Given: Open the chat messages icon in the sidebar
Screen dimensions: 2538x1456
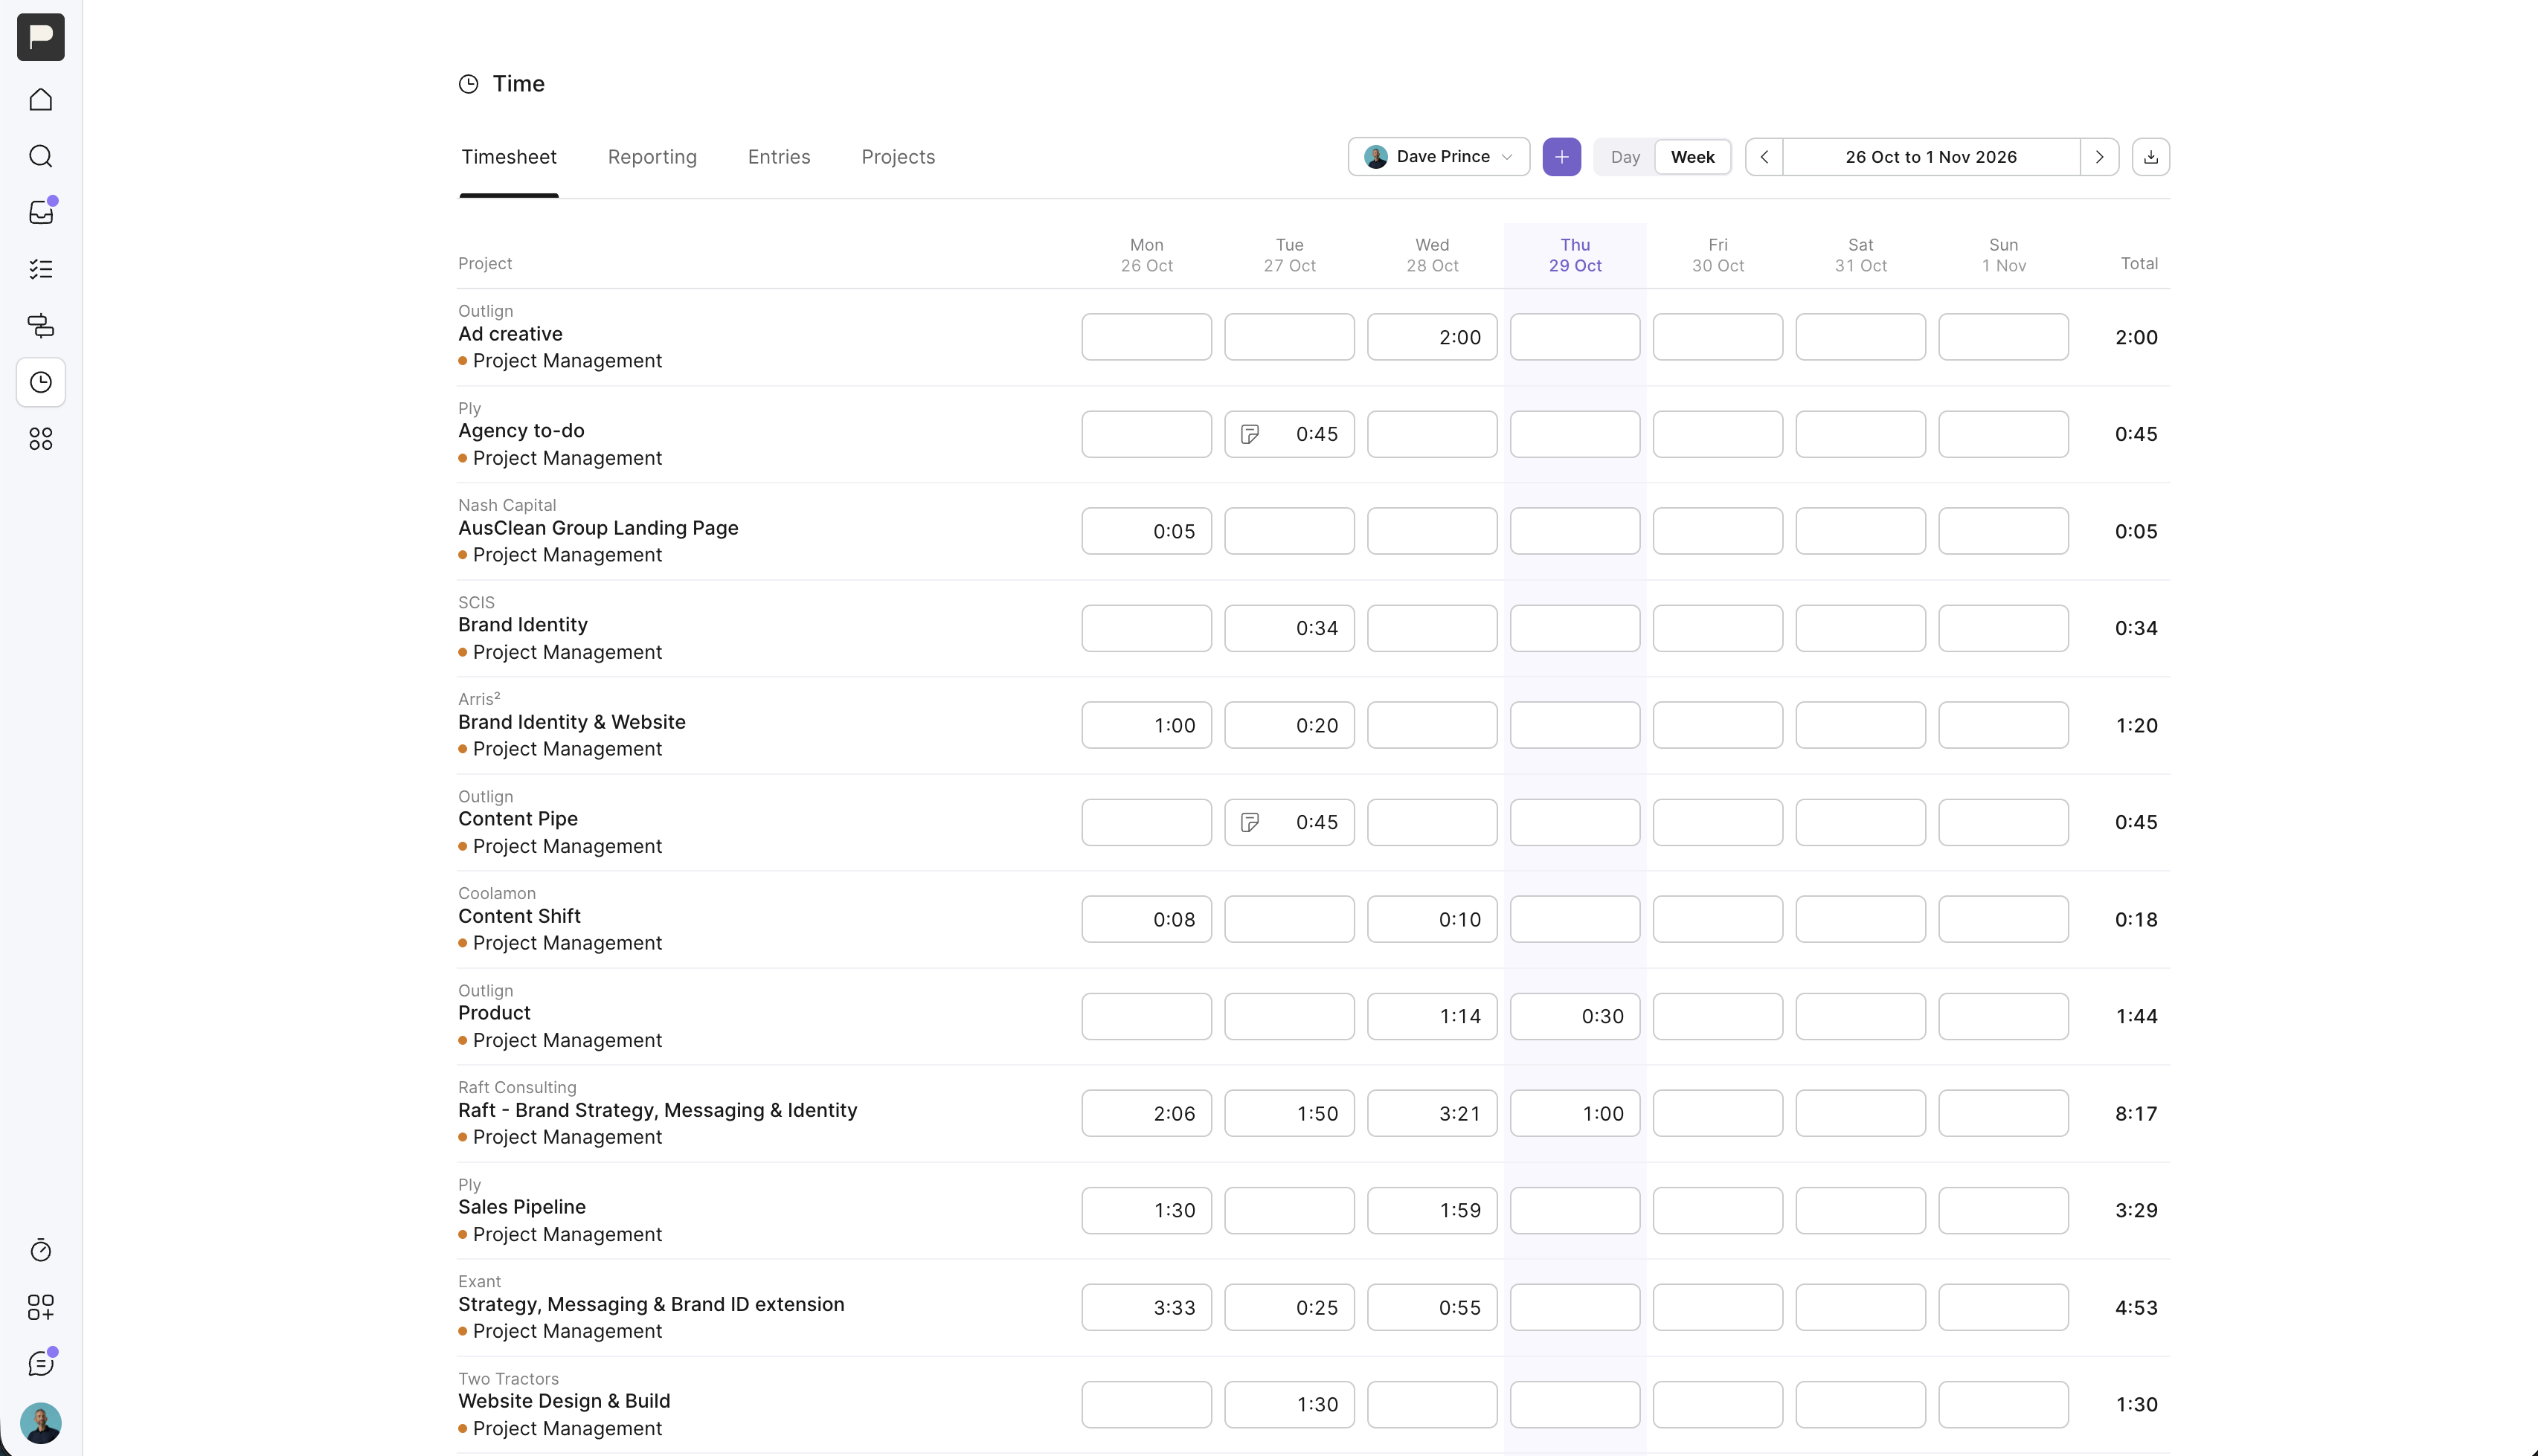Looking at the screenshot, I should tap(41, 1363).
